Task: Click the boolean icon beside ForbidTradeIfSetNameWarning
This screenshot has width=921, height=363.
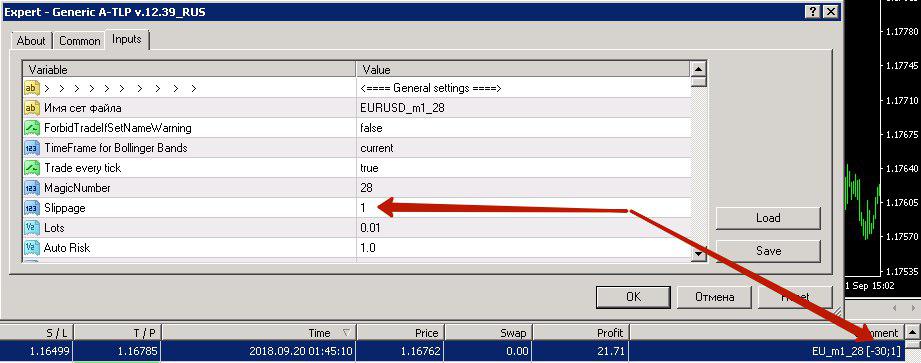Action: tap(31, 127)
